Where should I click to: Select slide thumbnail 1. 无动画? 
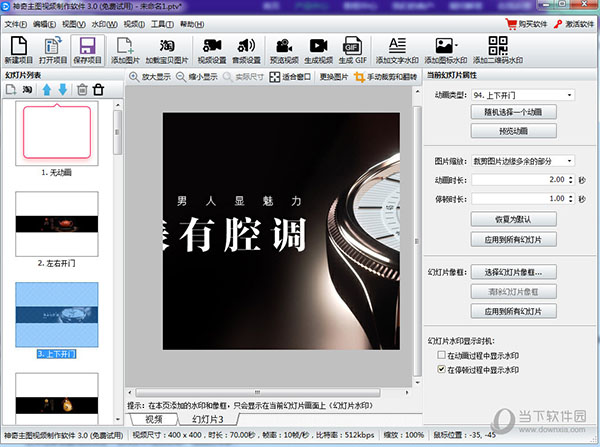57,133
